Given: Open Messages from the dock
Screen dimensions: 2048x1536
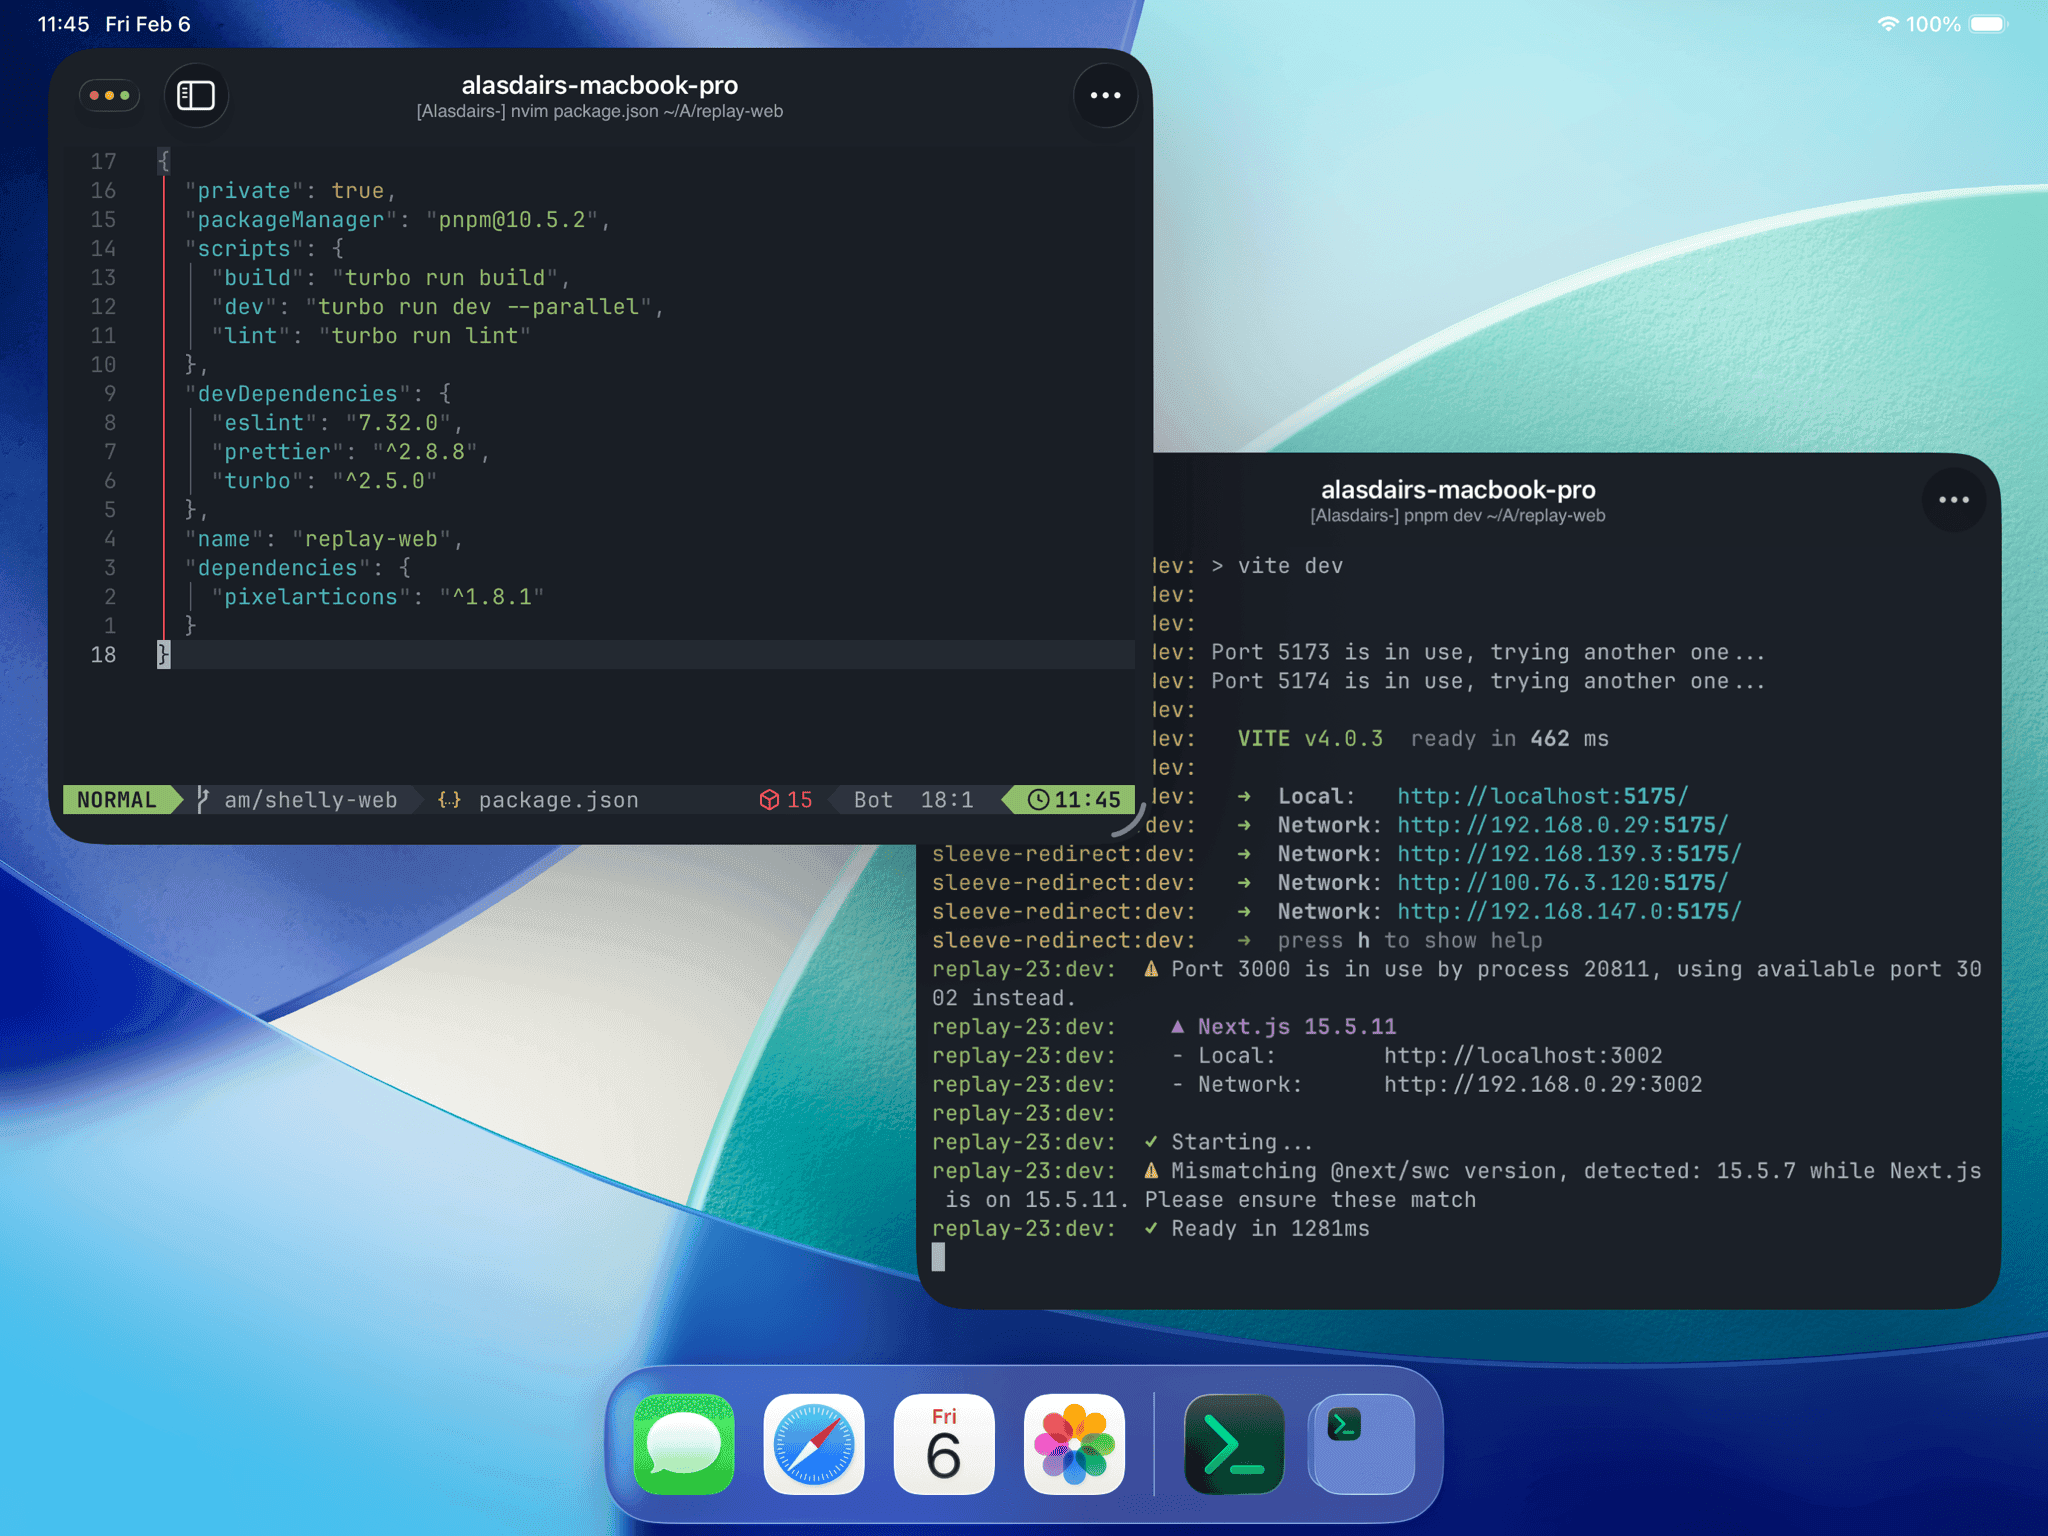Looking at the screenshot, I should click(x=682, y=1443).
